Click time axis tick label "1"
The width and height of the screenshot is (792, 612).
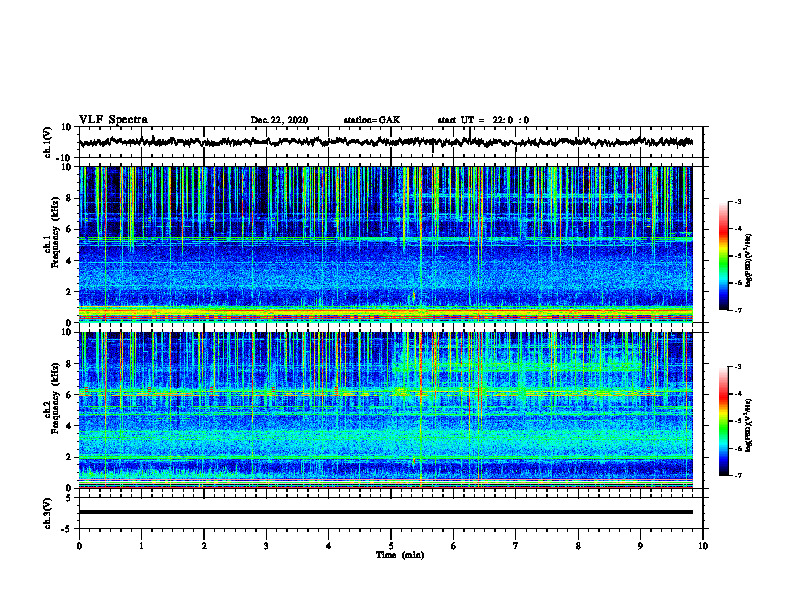(142, 546)
